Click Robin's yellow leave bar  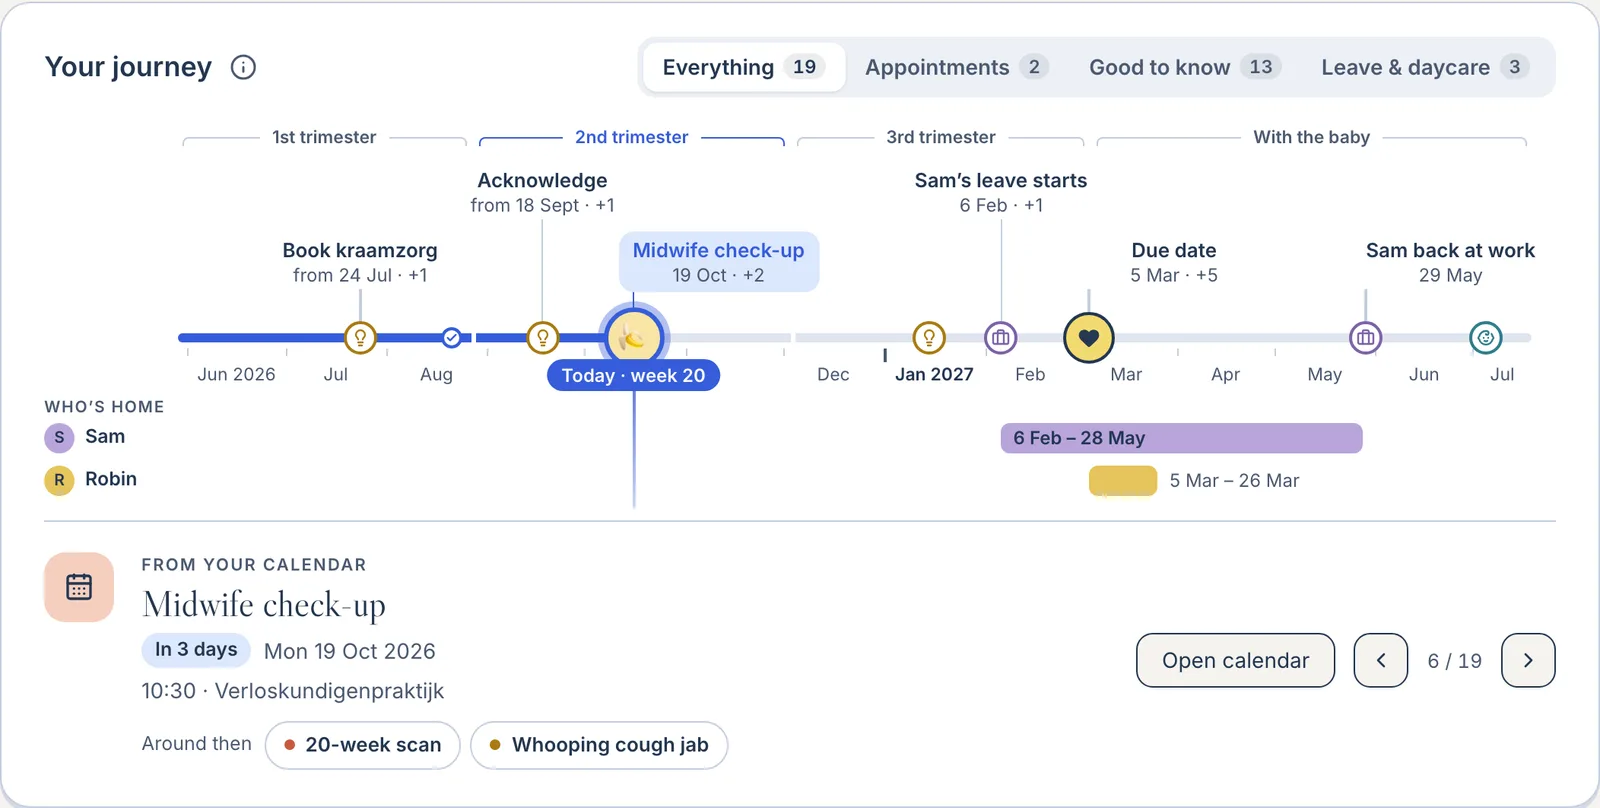coord(1123,481)
